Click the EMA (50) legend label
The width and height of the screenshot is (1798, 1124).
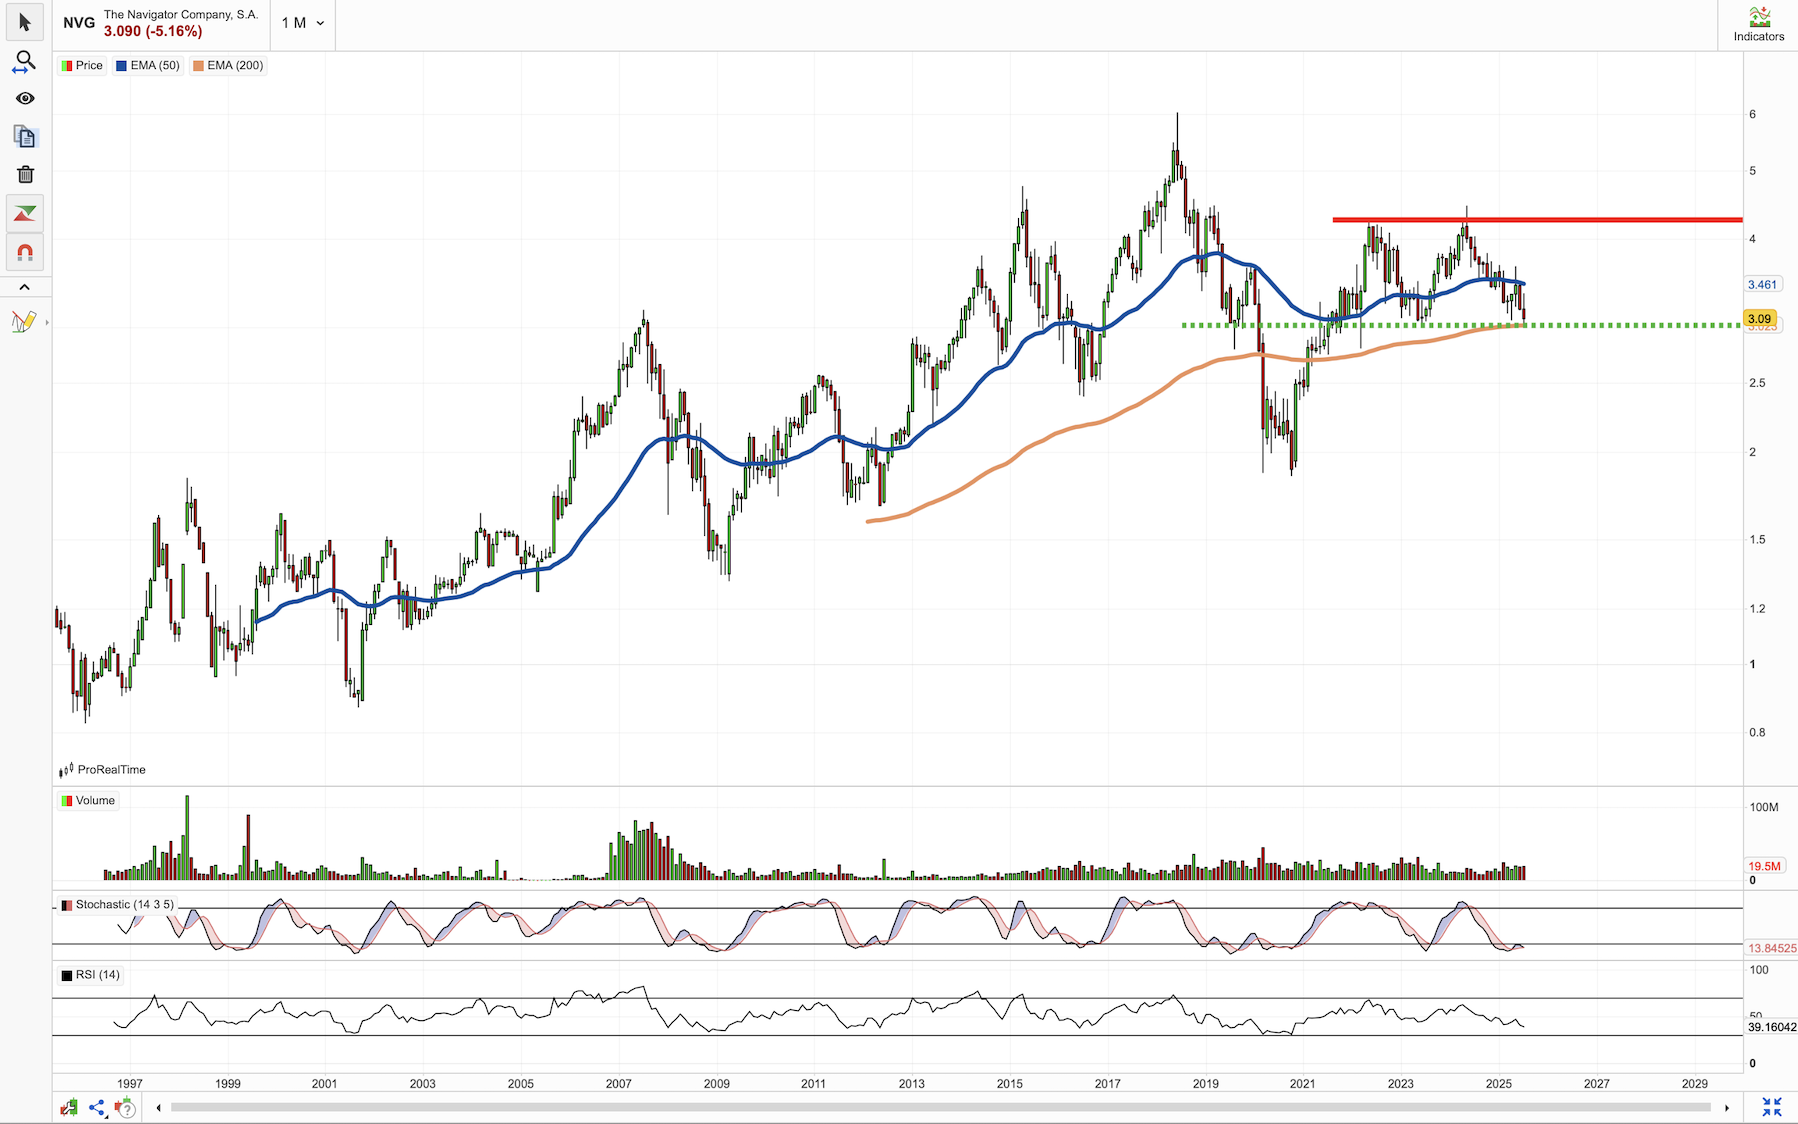(147, 65)
